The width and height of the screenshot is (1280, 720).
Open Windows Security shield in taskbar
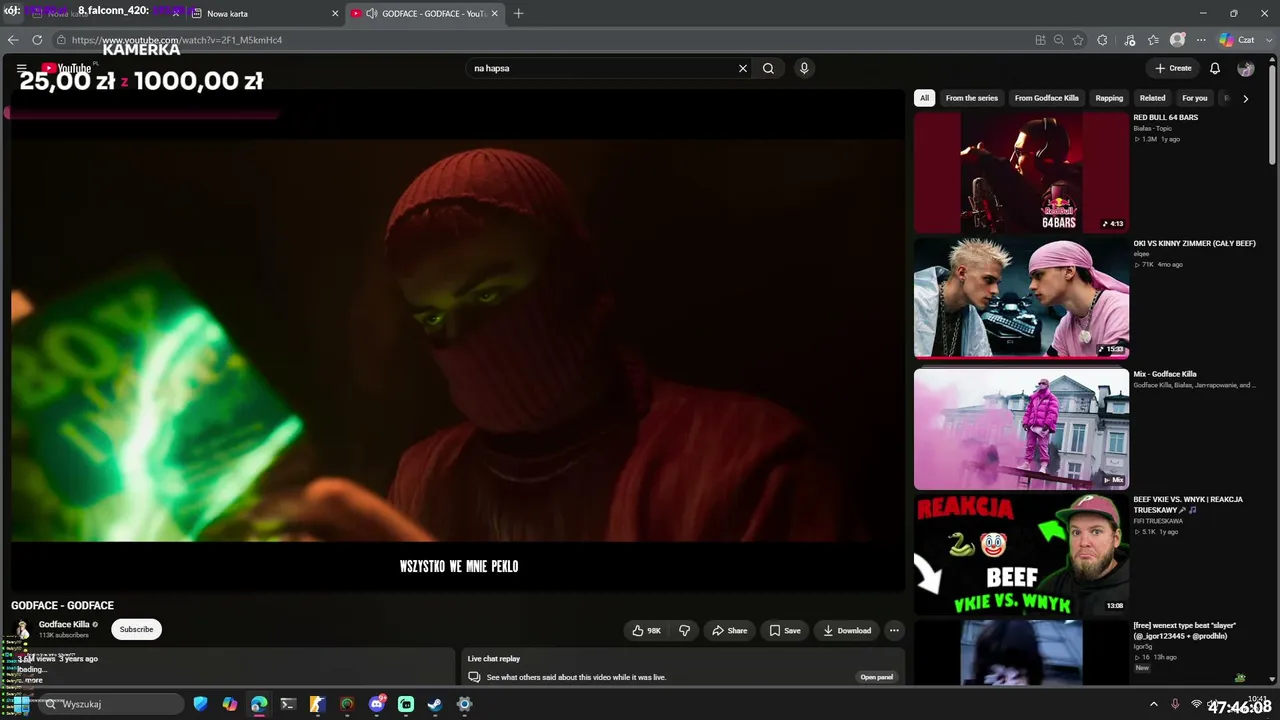click(x=201, y=704)
